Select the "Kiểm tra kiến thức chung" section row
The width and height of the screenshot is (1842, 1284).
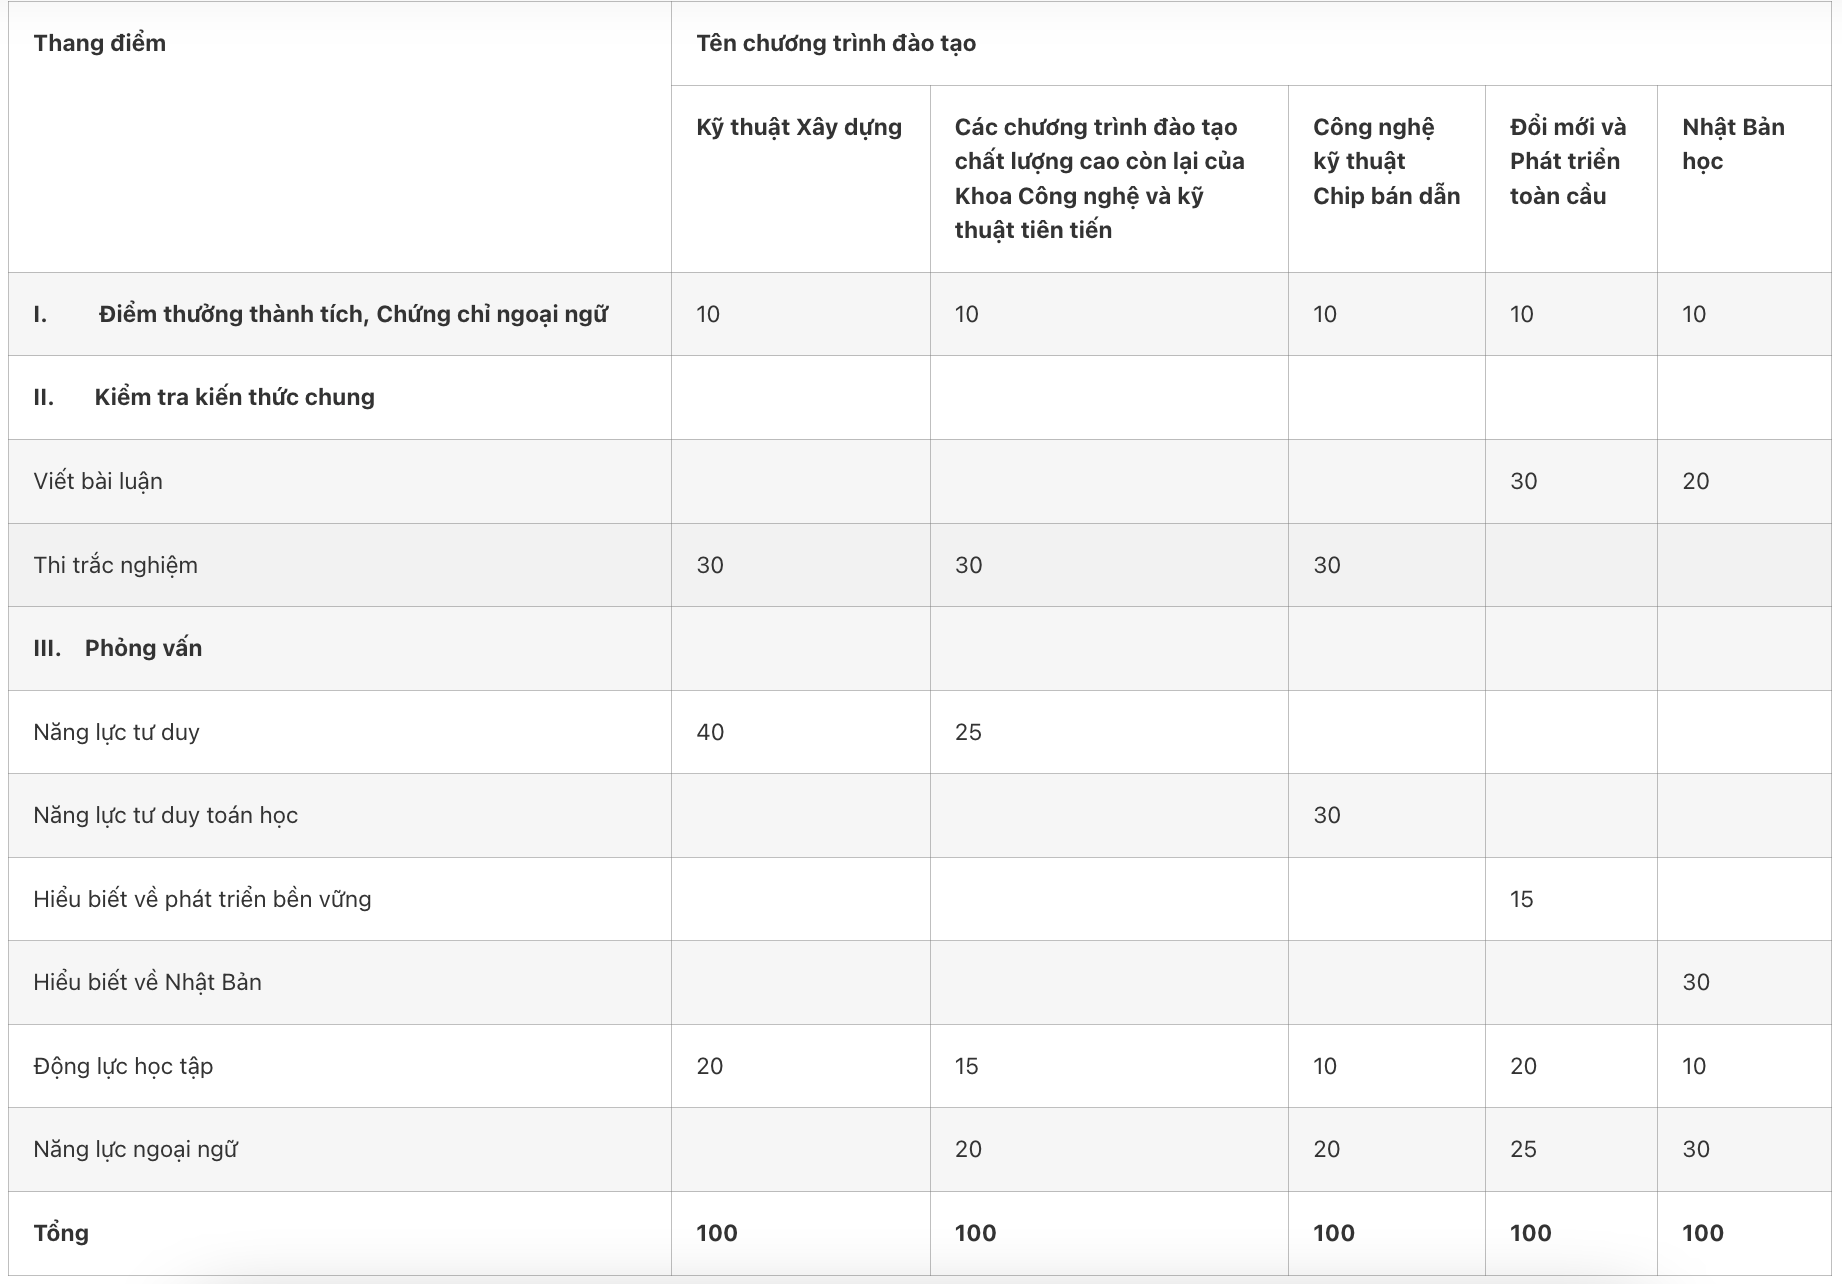click(234, 397)
